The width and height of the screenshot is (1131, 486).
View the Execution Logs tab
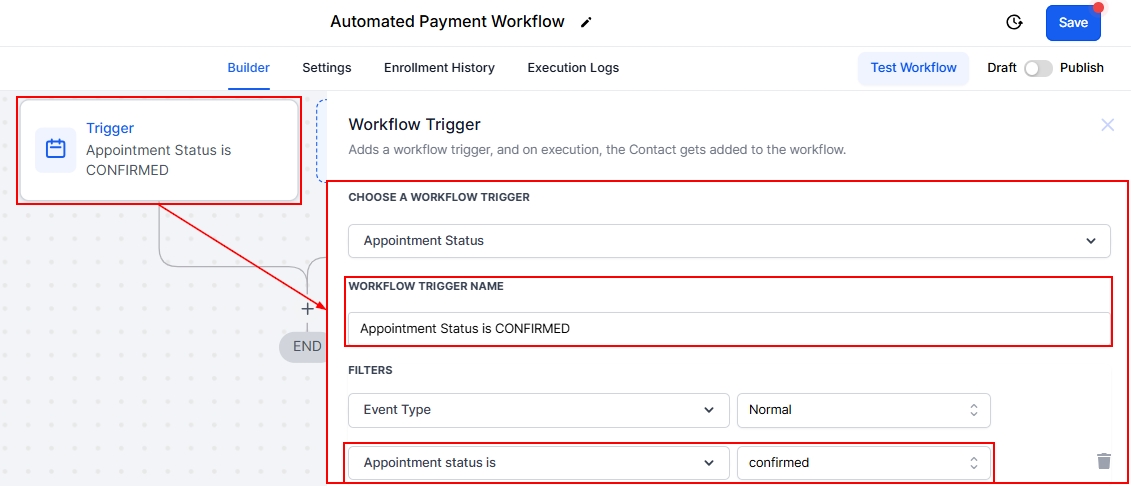pyautogui.click(x=573, y=68)
